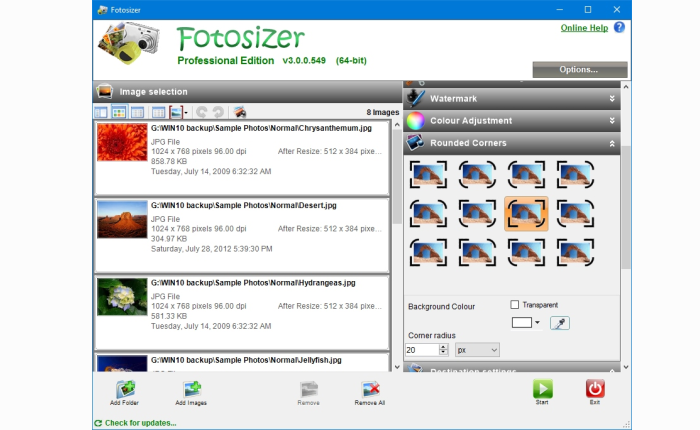Click the 'Background Colour' label
The image size is (700, 430).
point(442,307)
